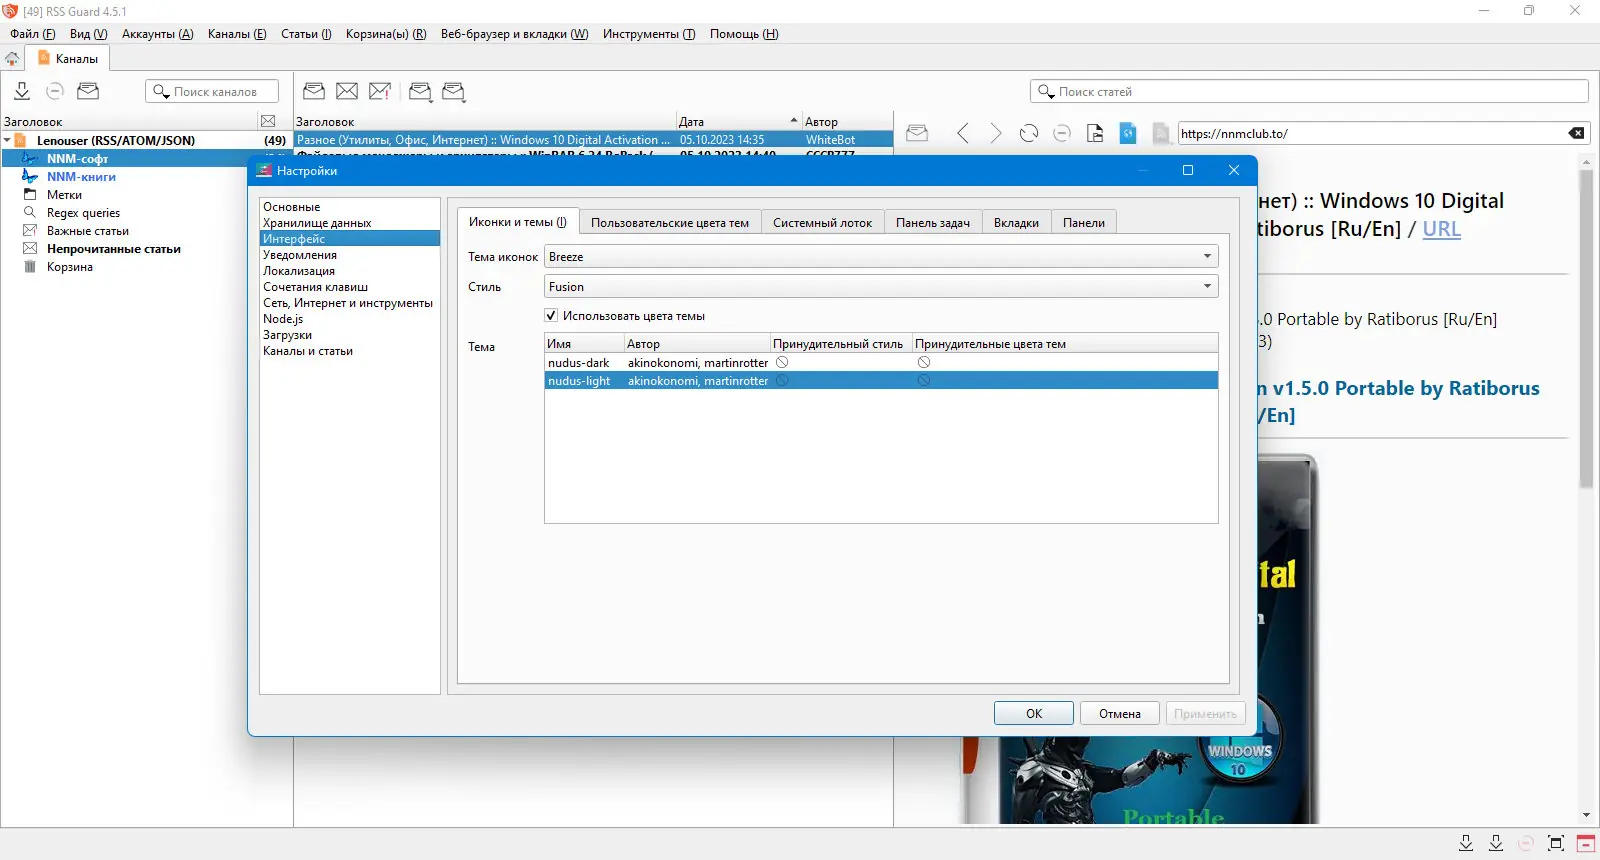Clear the URL field with the X icon

(x=1576, y=133)
